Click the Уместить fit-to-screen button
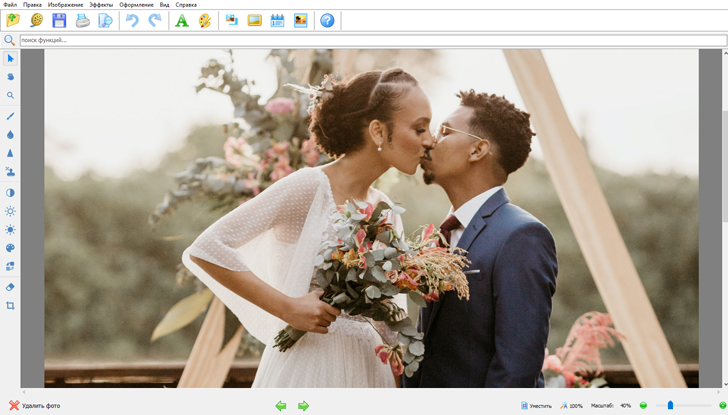The width and height of the screenshot is (728, 415). (x=536, y=405)
